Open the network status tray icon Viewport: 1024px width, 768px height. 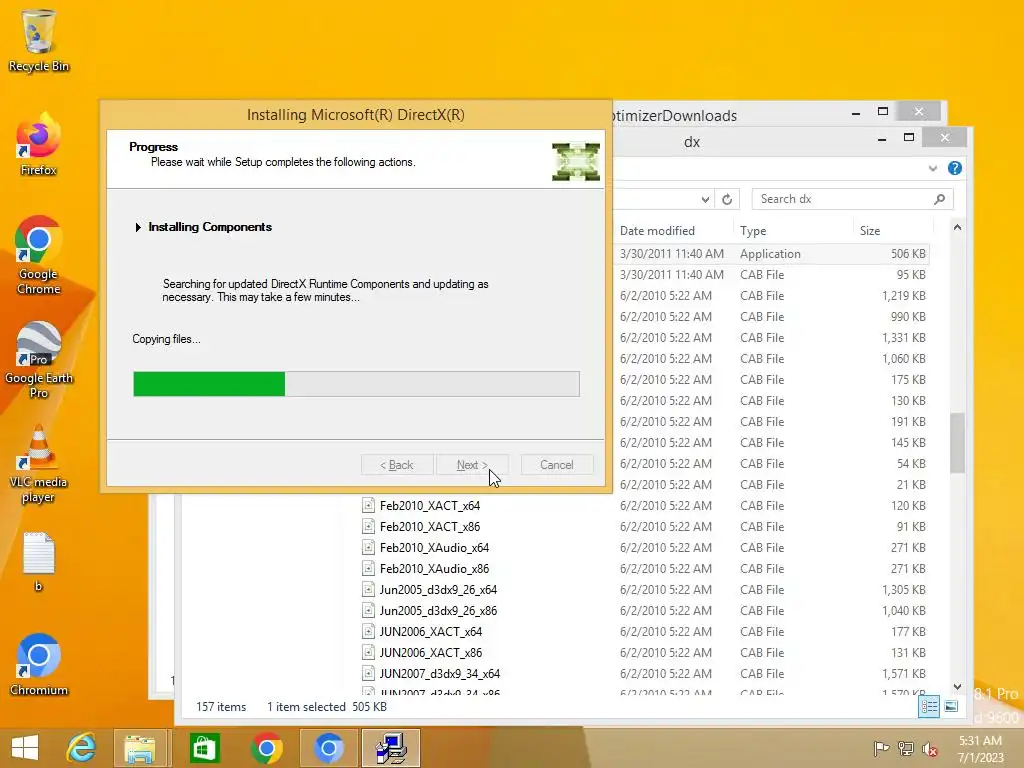tap(906, 749)
